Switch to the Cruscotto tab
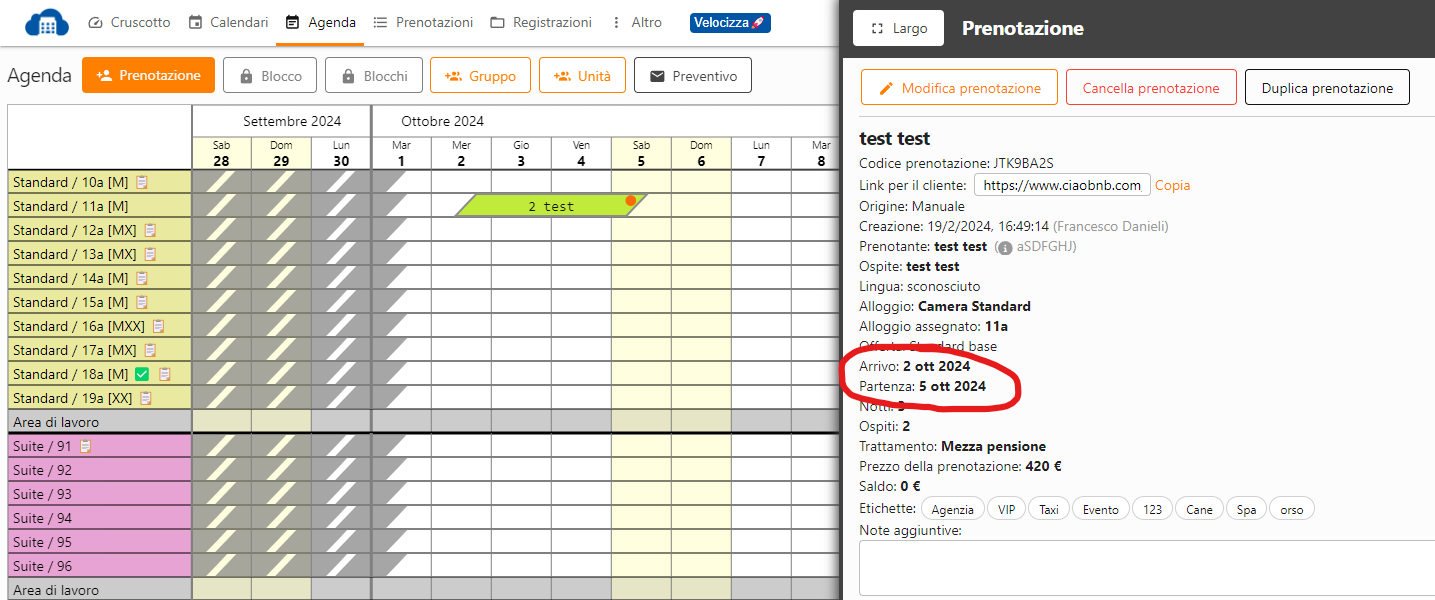The image size is (1435, 600). [x=129, y=22]
